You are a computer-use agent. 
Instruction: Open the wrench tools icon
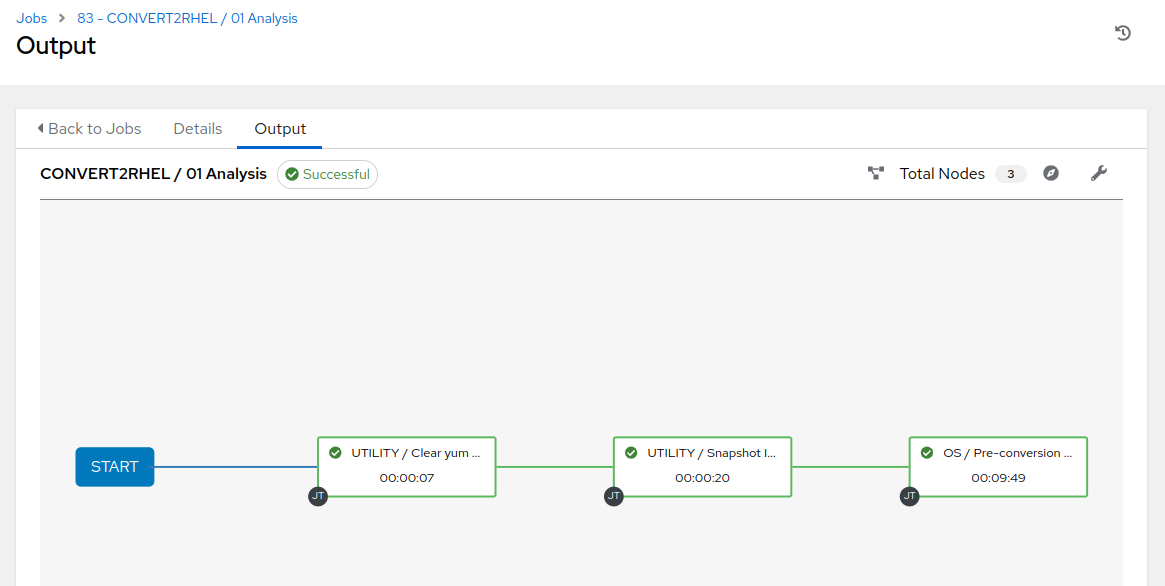click(x=1098, y=174)
